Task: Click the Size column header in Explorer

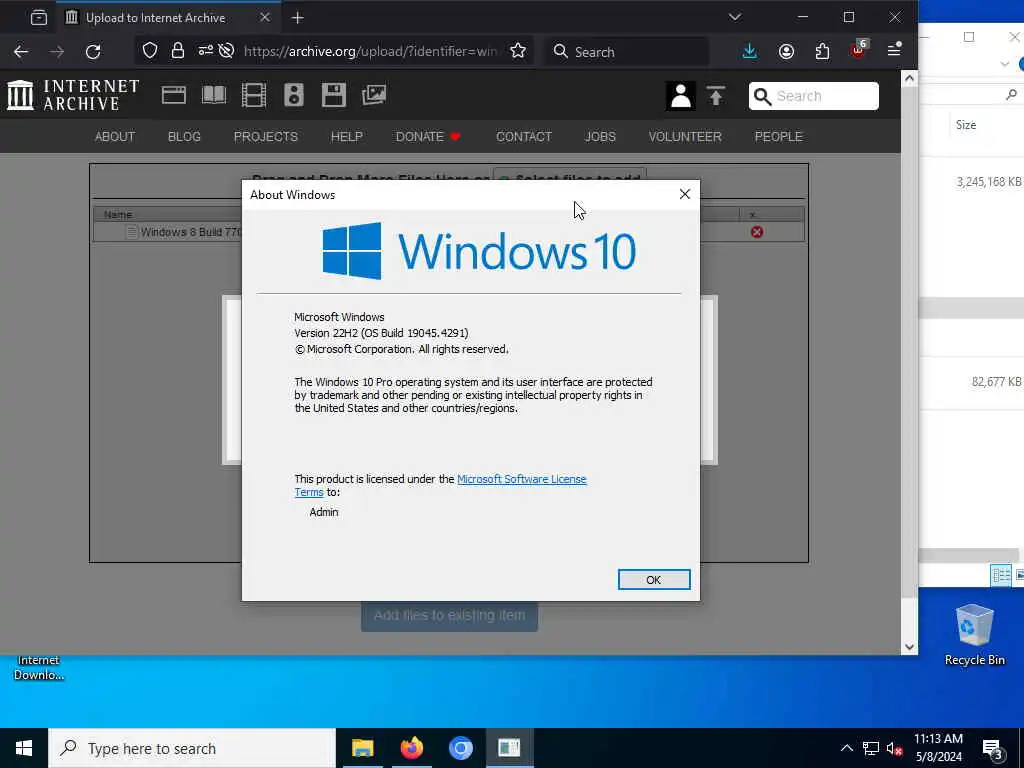Action: click(x=966, y=125)
